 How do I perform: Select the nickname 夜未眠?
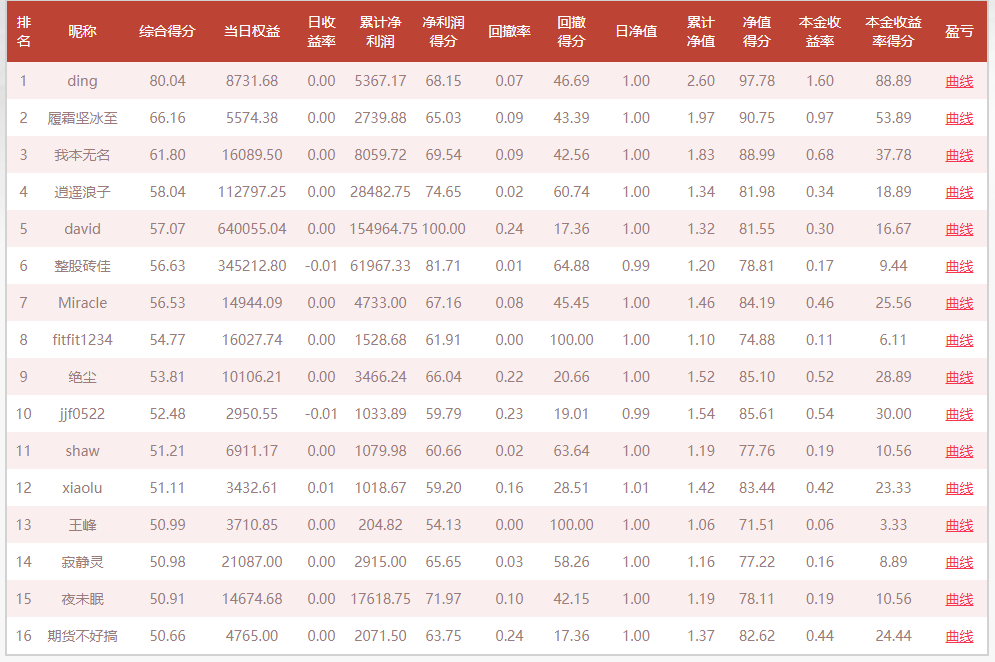pos(82,599)
